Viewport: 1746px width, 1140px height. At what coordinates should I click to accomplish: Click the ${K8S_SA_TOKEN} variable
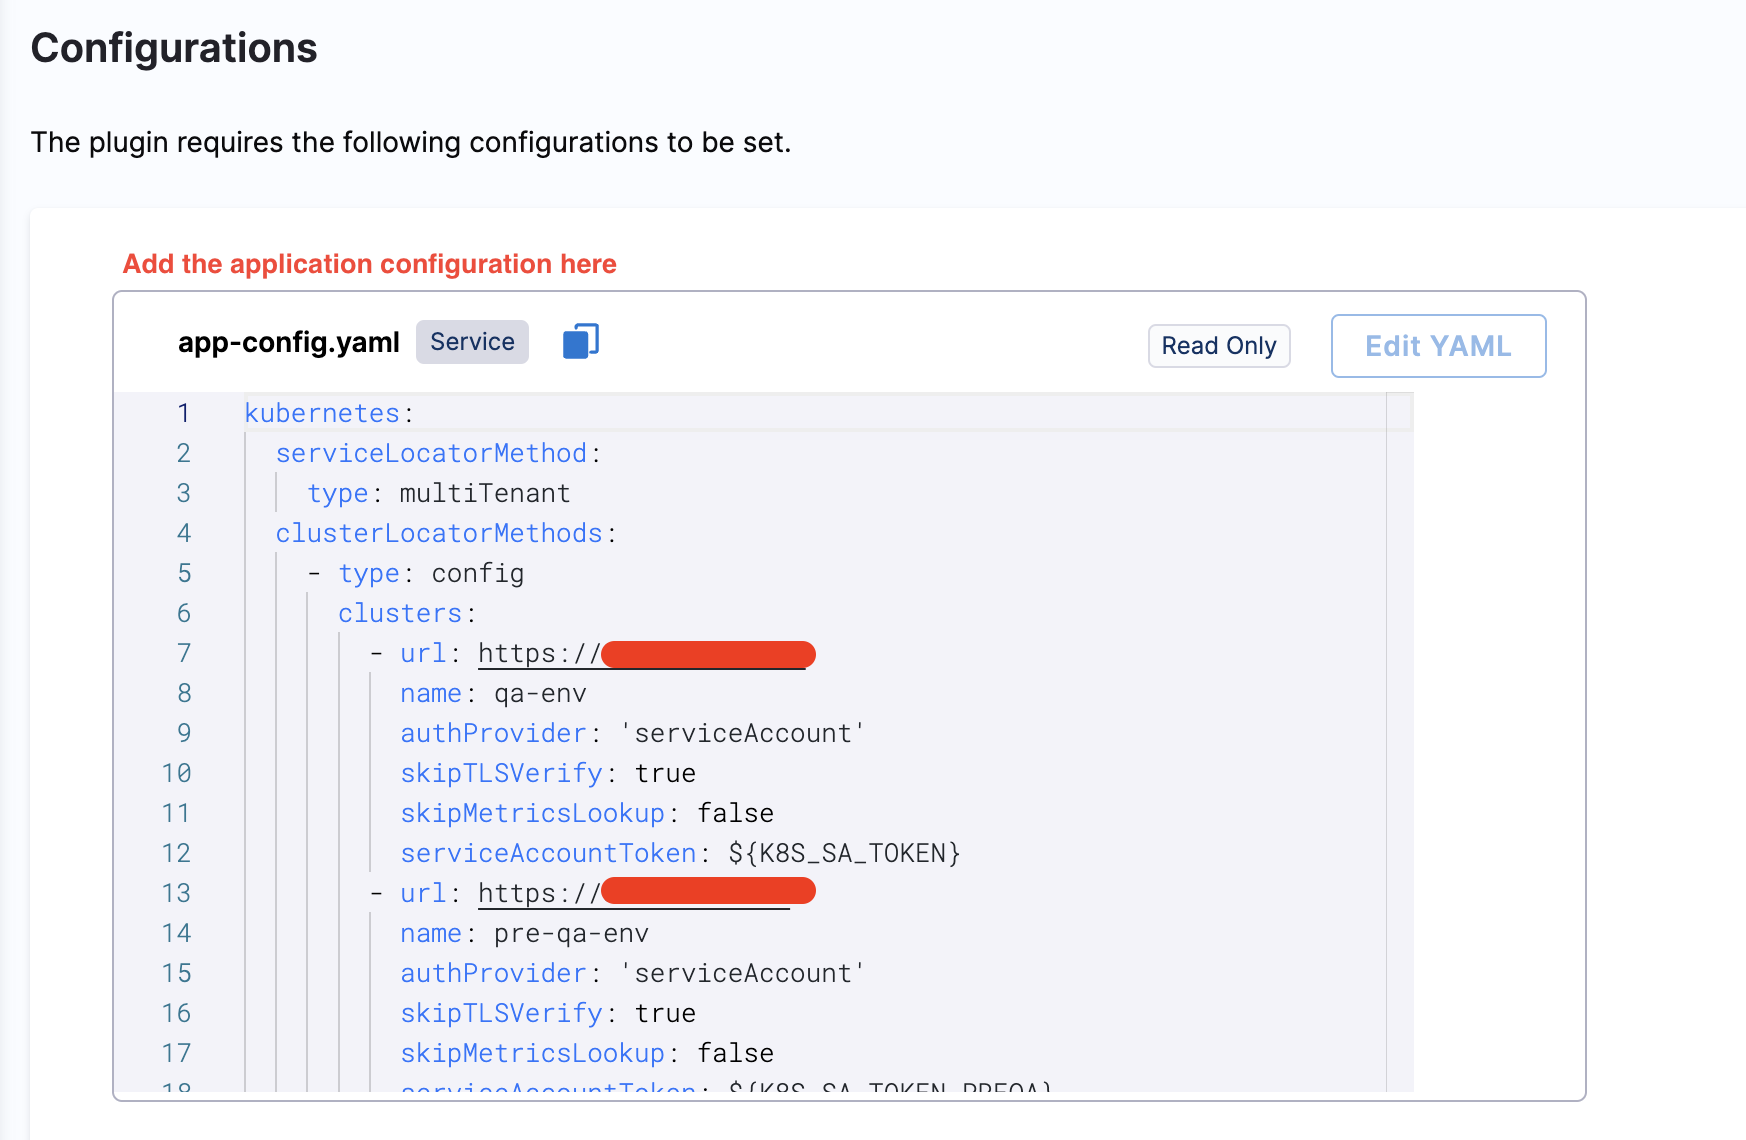[844, 853]
